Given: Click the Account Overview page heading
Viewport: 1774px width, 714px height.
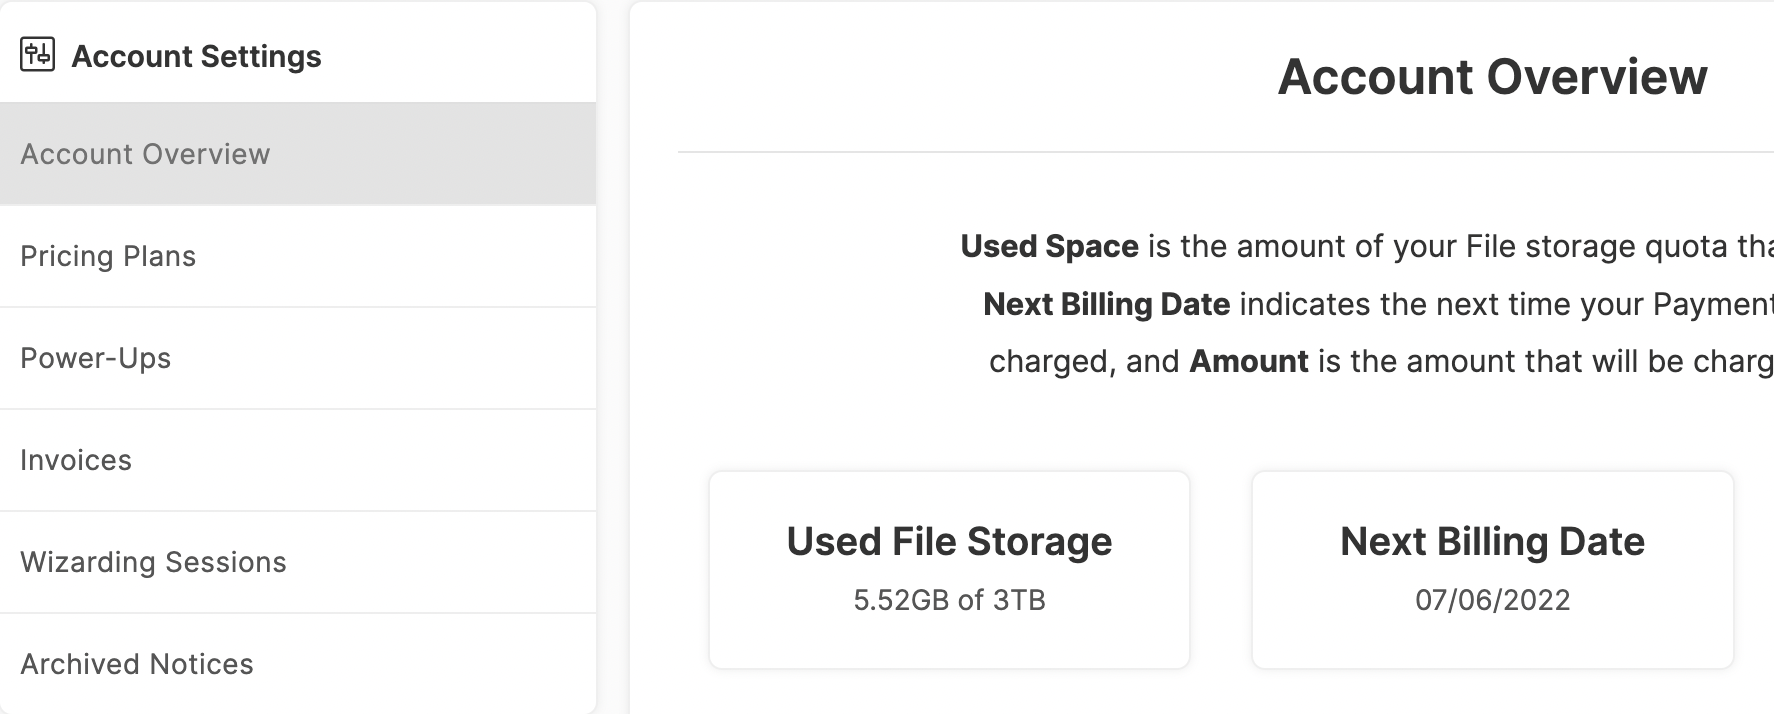Looking at the screenshot, I should [x=1492, y=77].
